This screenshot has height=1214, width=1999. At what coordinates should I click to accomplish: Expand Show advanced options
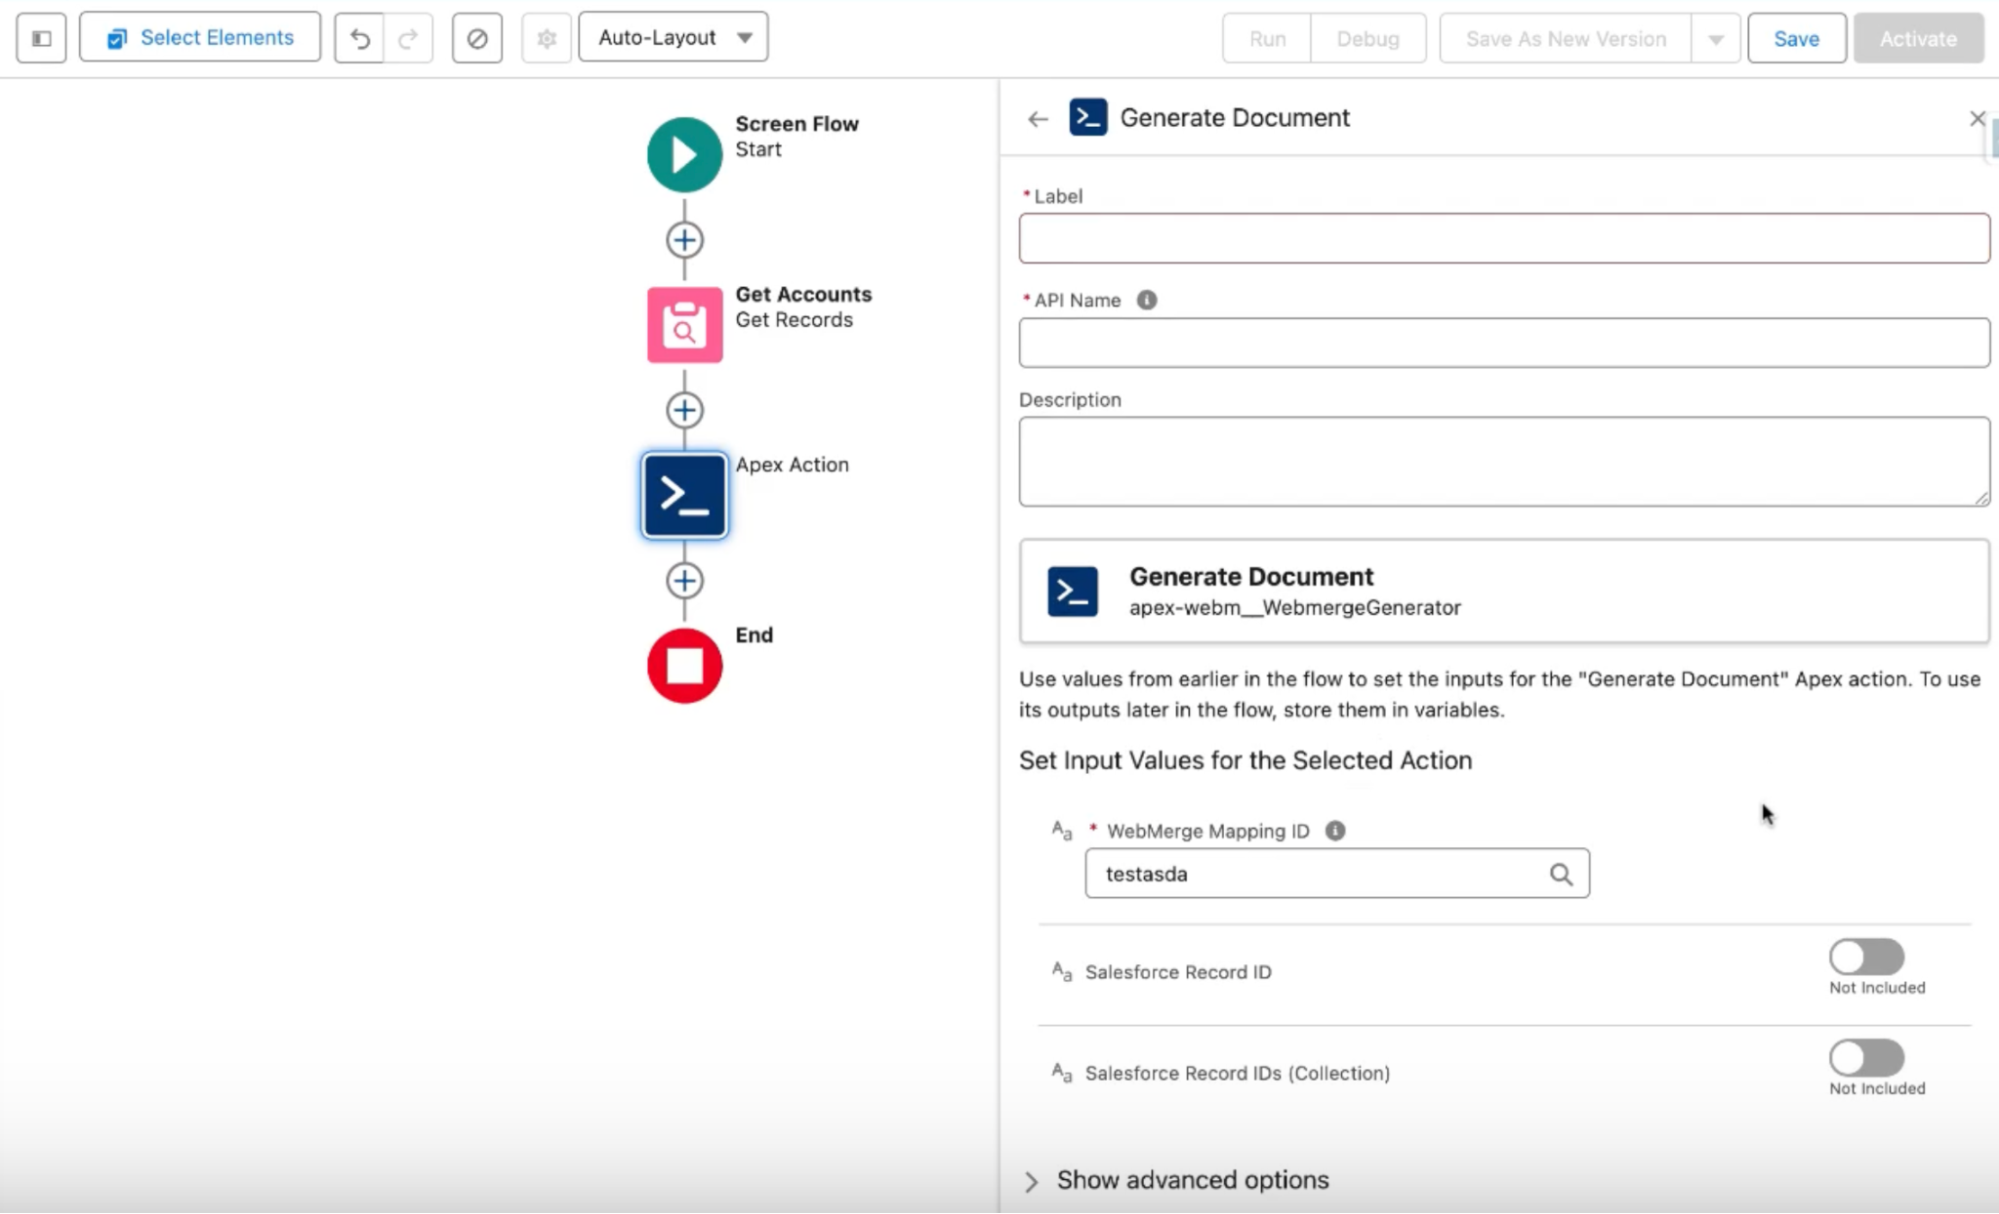tap(1192, 1180)
